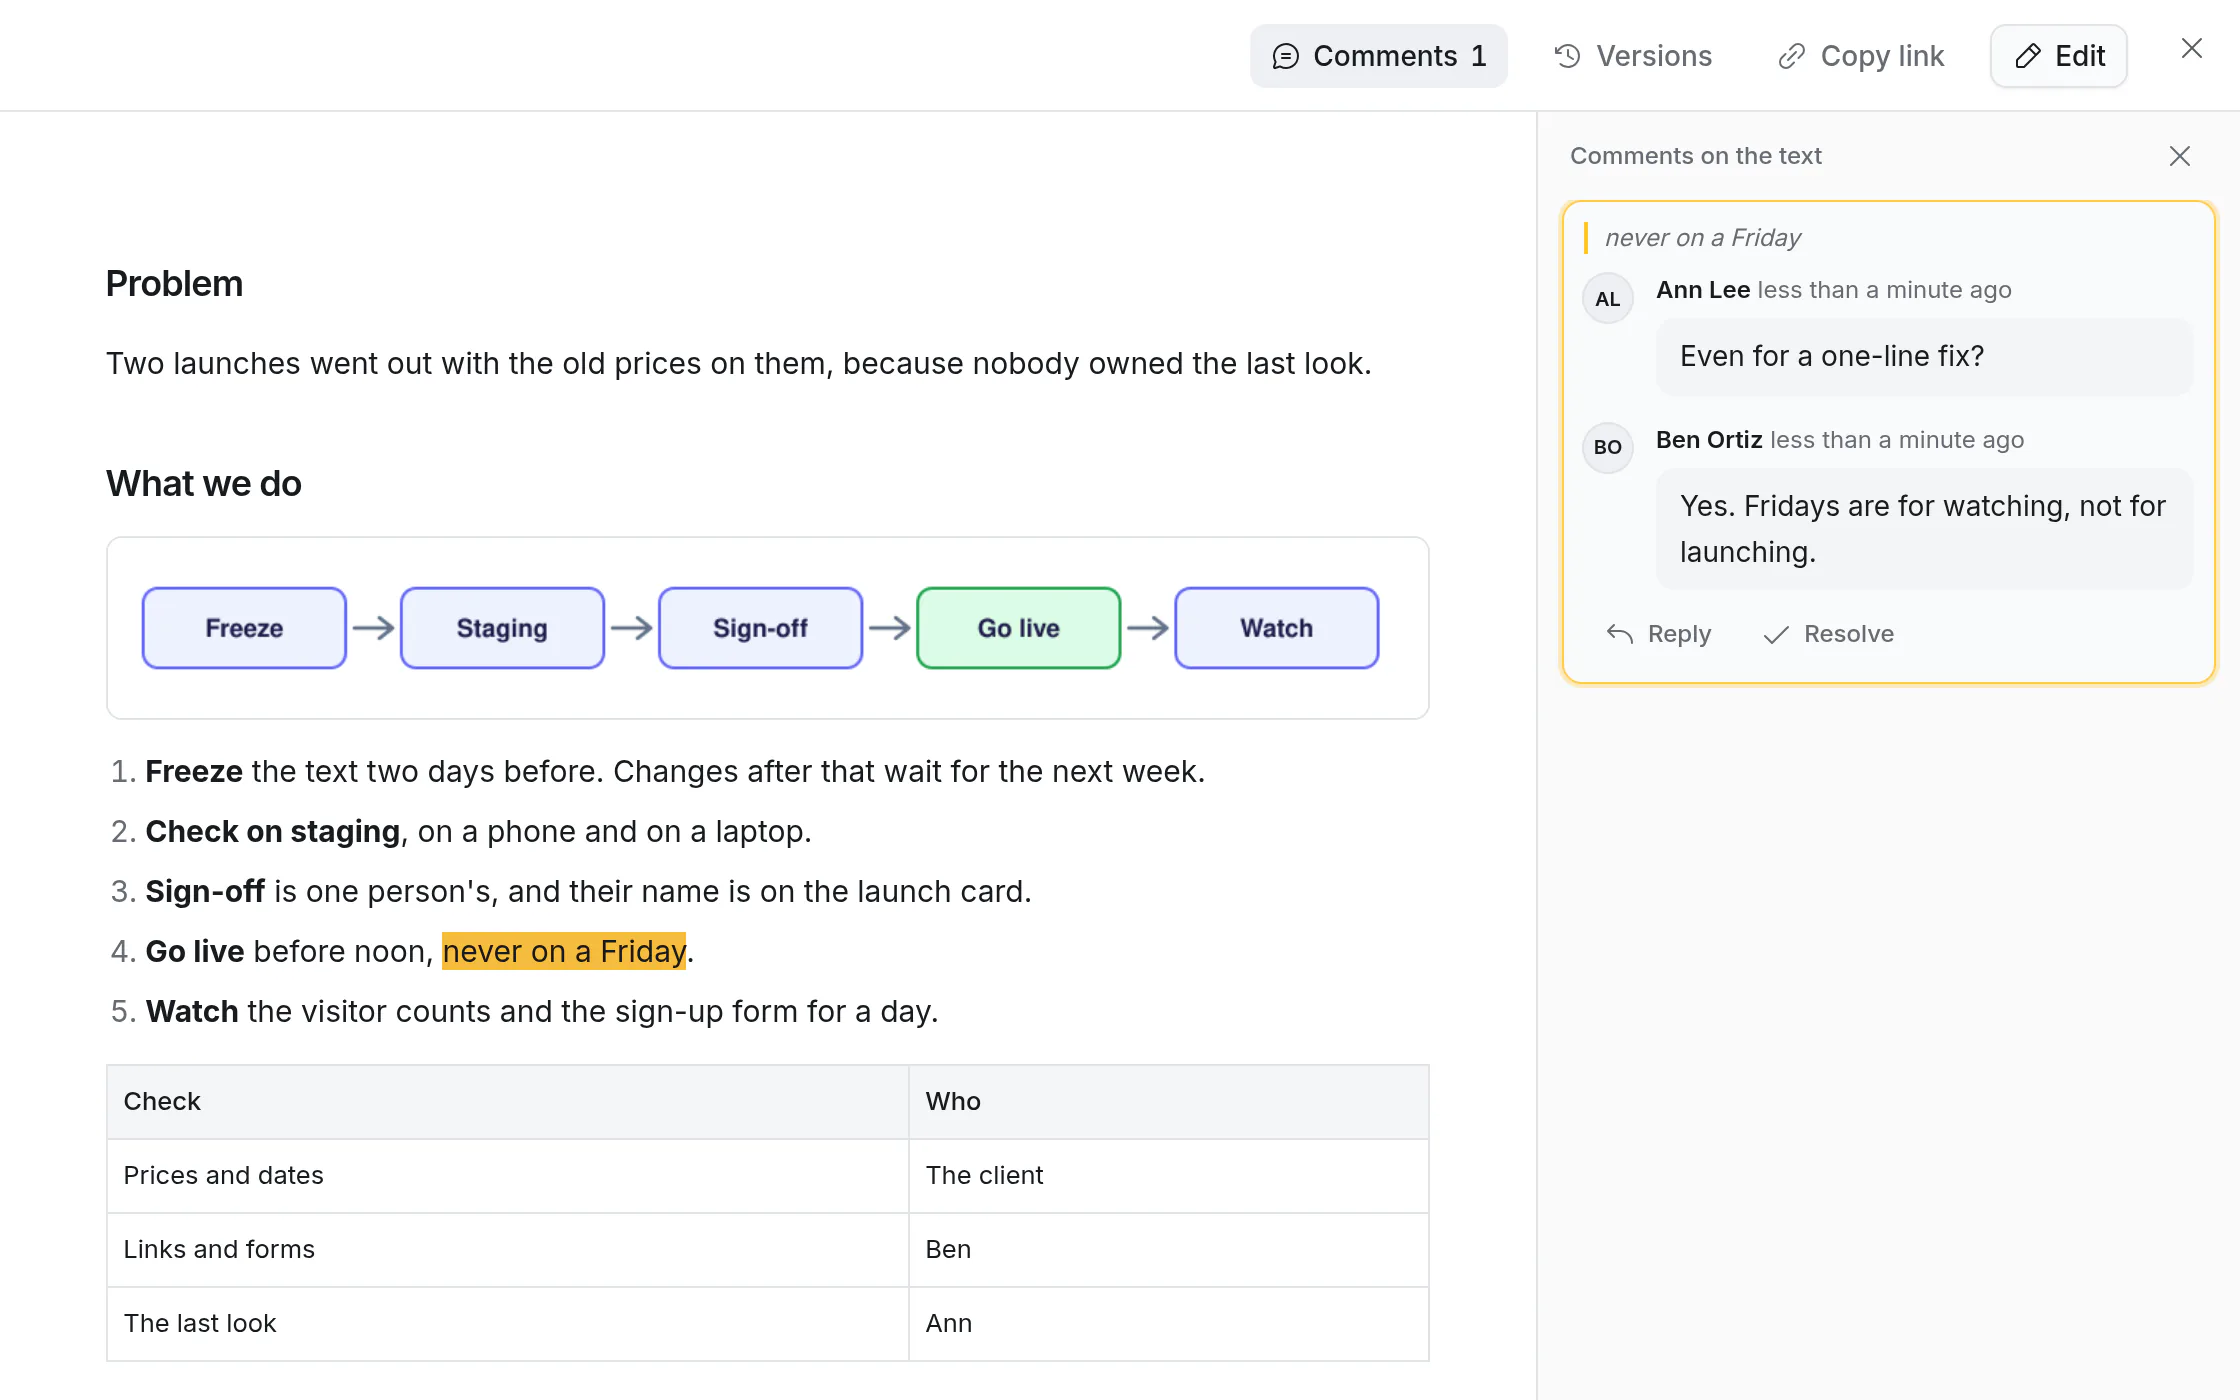Reply to the comment thread
Image resolution: width=2240 pixels, height=1400 pixels.
pyautogui.click(x=1659, y=634)
